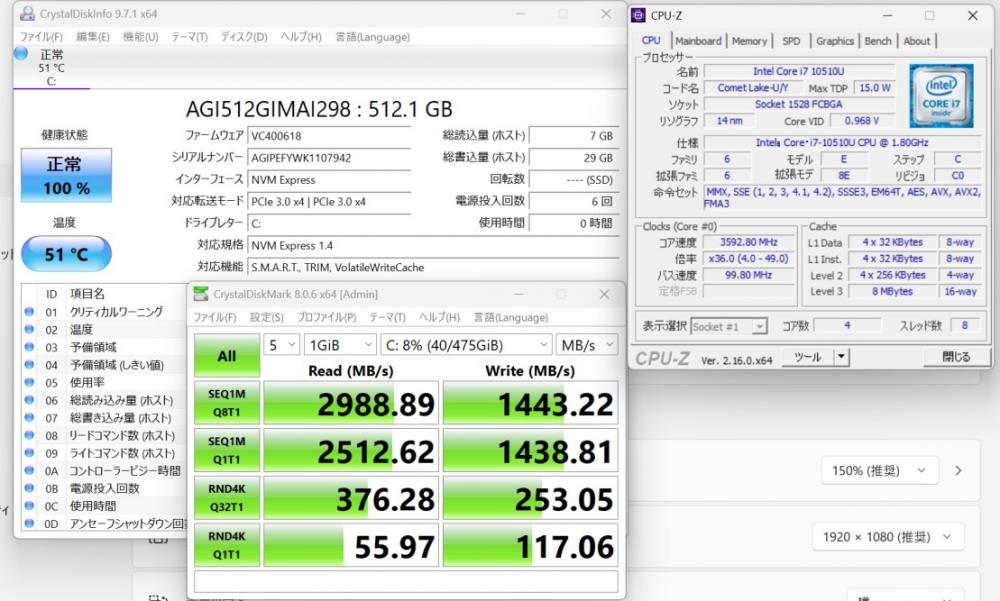
Task: Start SEQ1M Q8T1 benchmark test
Action: click(227, 403)
